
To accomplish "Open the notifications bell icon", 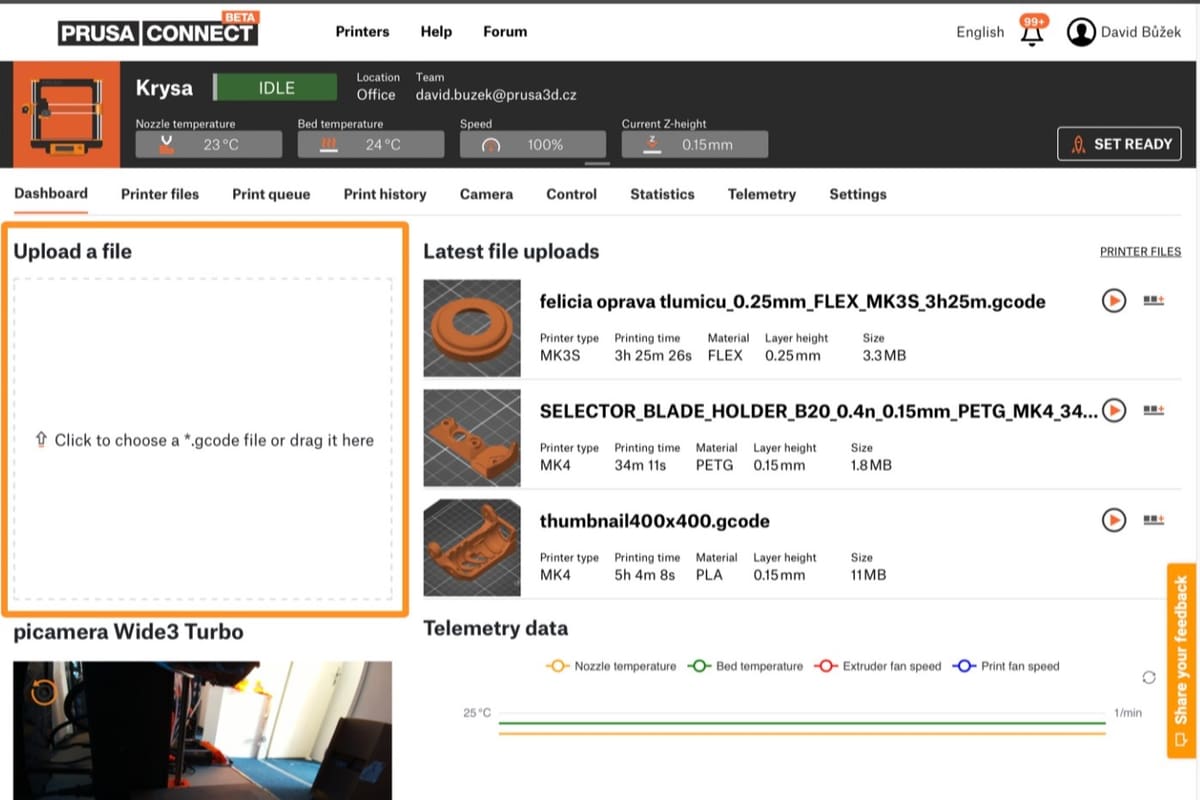I will click(1031, 32).
